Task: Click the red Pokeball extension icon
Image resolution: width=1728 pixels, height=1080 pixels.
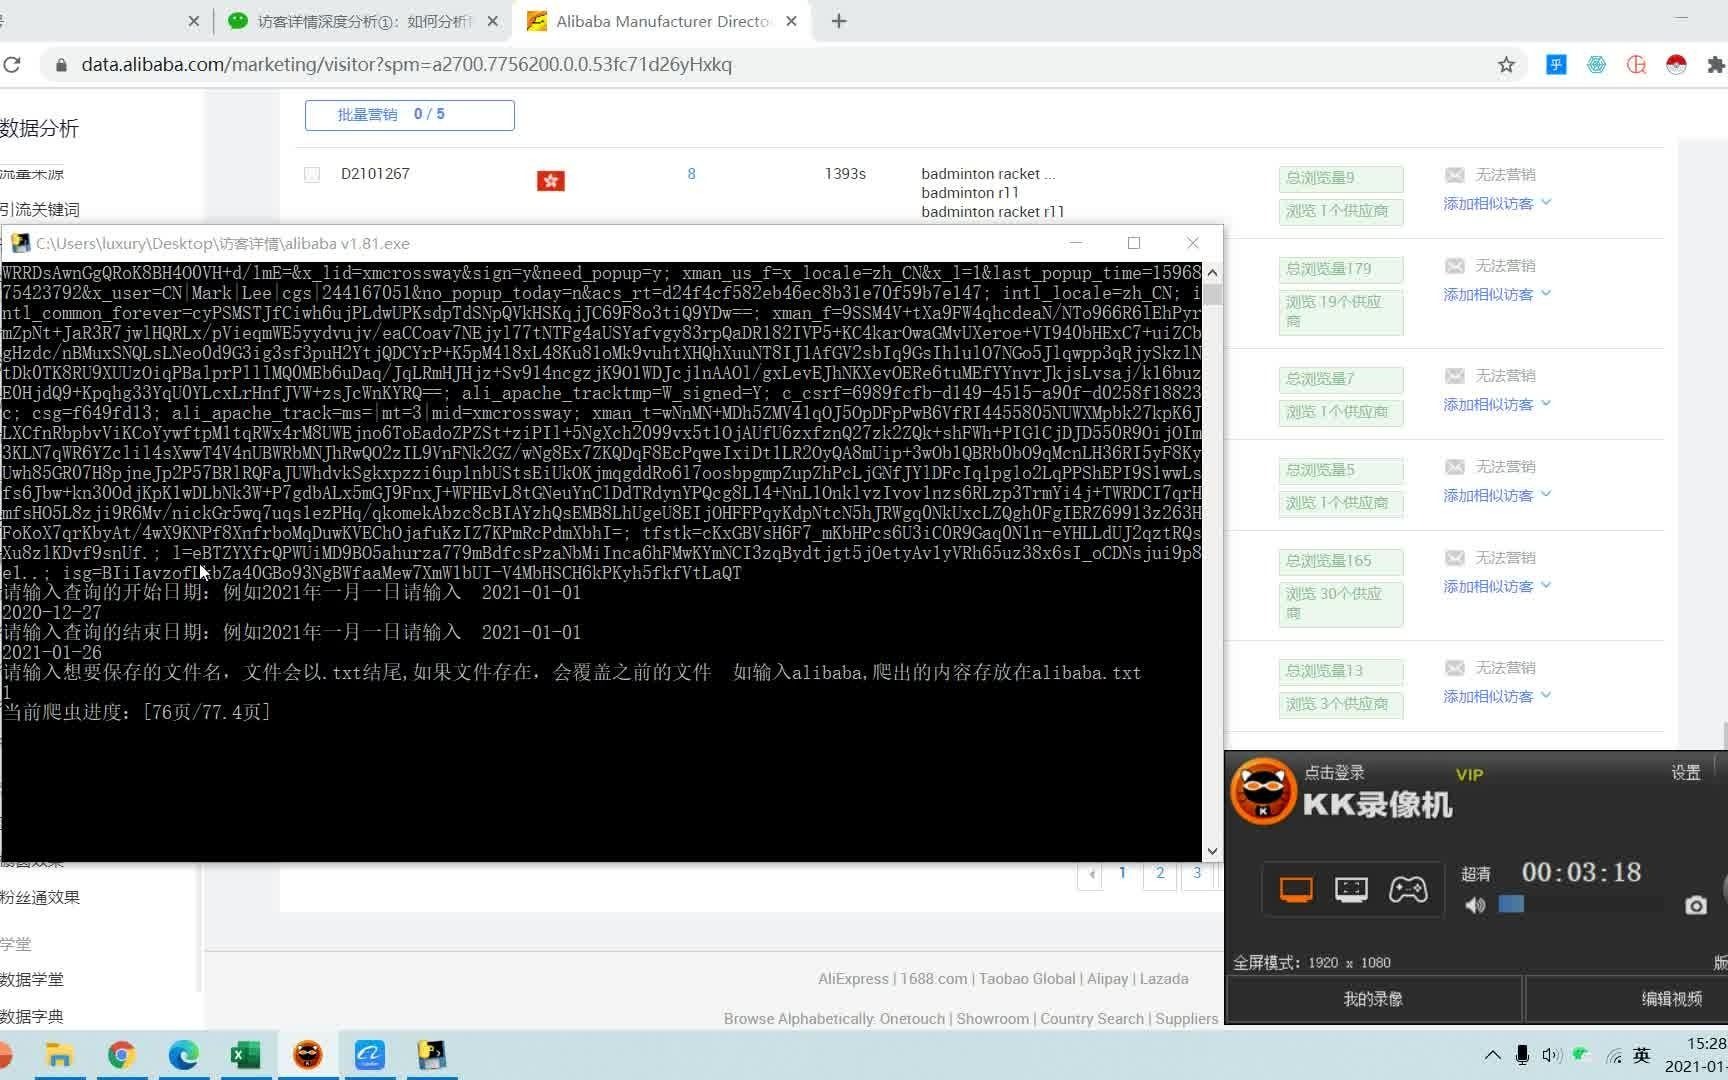Action: click(1676, 65)
